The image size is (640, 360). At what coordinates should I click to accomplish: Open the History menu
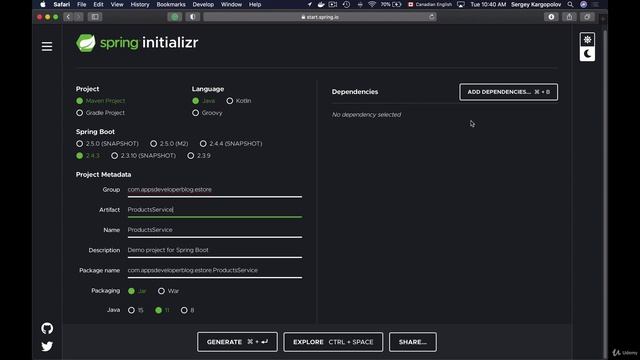tap(140, 4)
